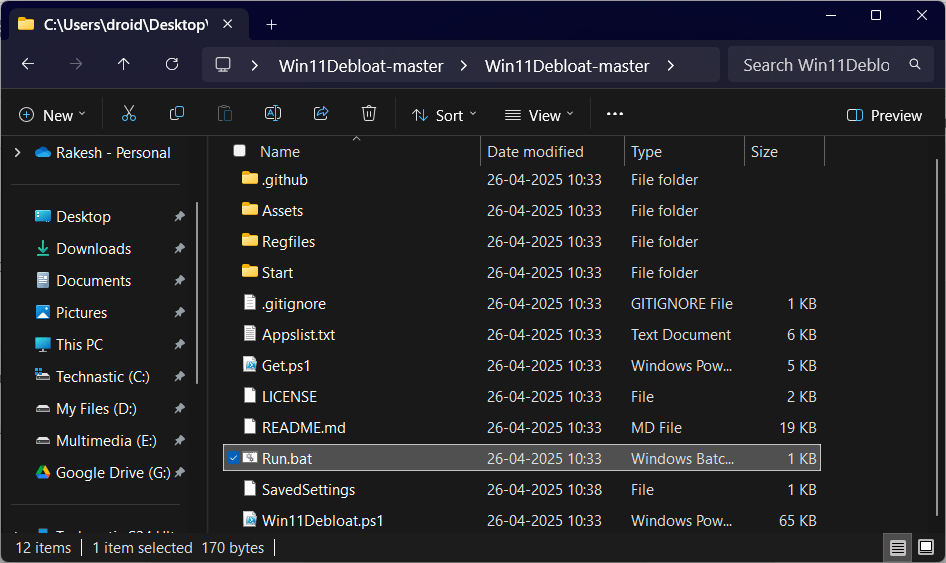Click the Cut scissors icon
The width and height of the screenshot is (946, 563).
[x=129, y=114]
